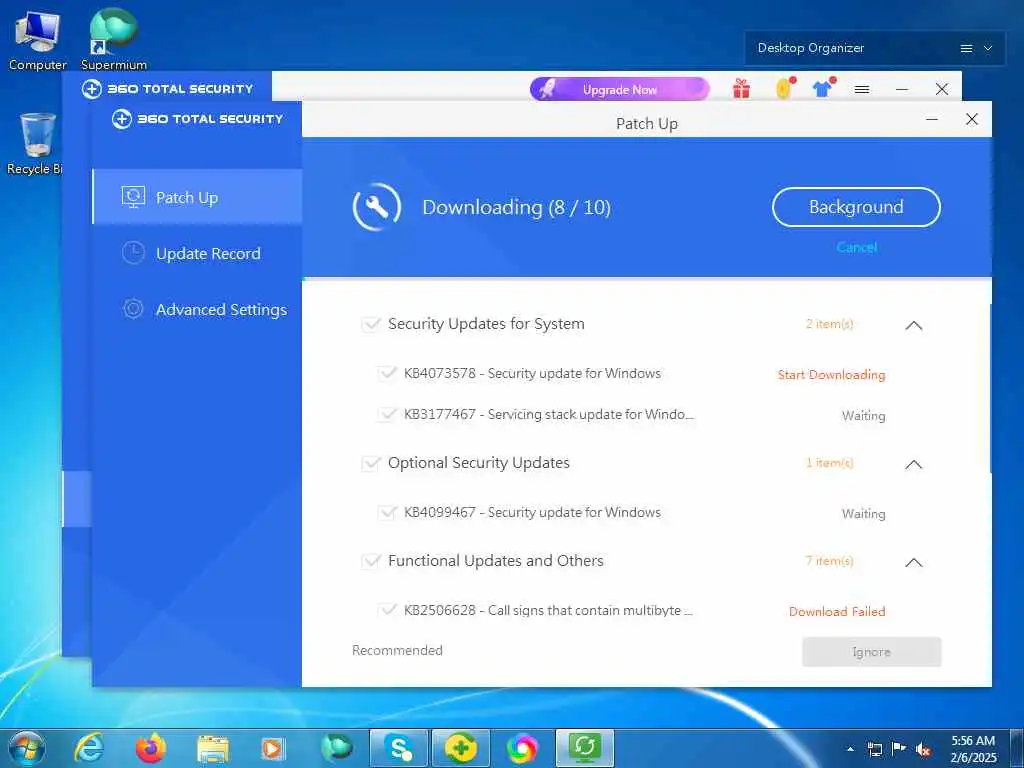Viewport: 1024px width, 768px height.
Task: Open the blue shirt skin icon
Action: (823, 88)
